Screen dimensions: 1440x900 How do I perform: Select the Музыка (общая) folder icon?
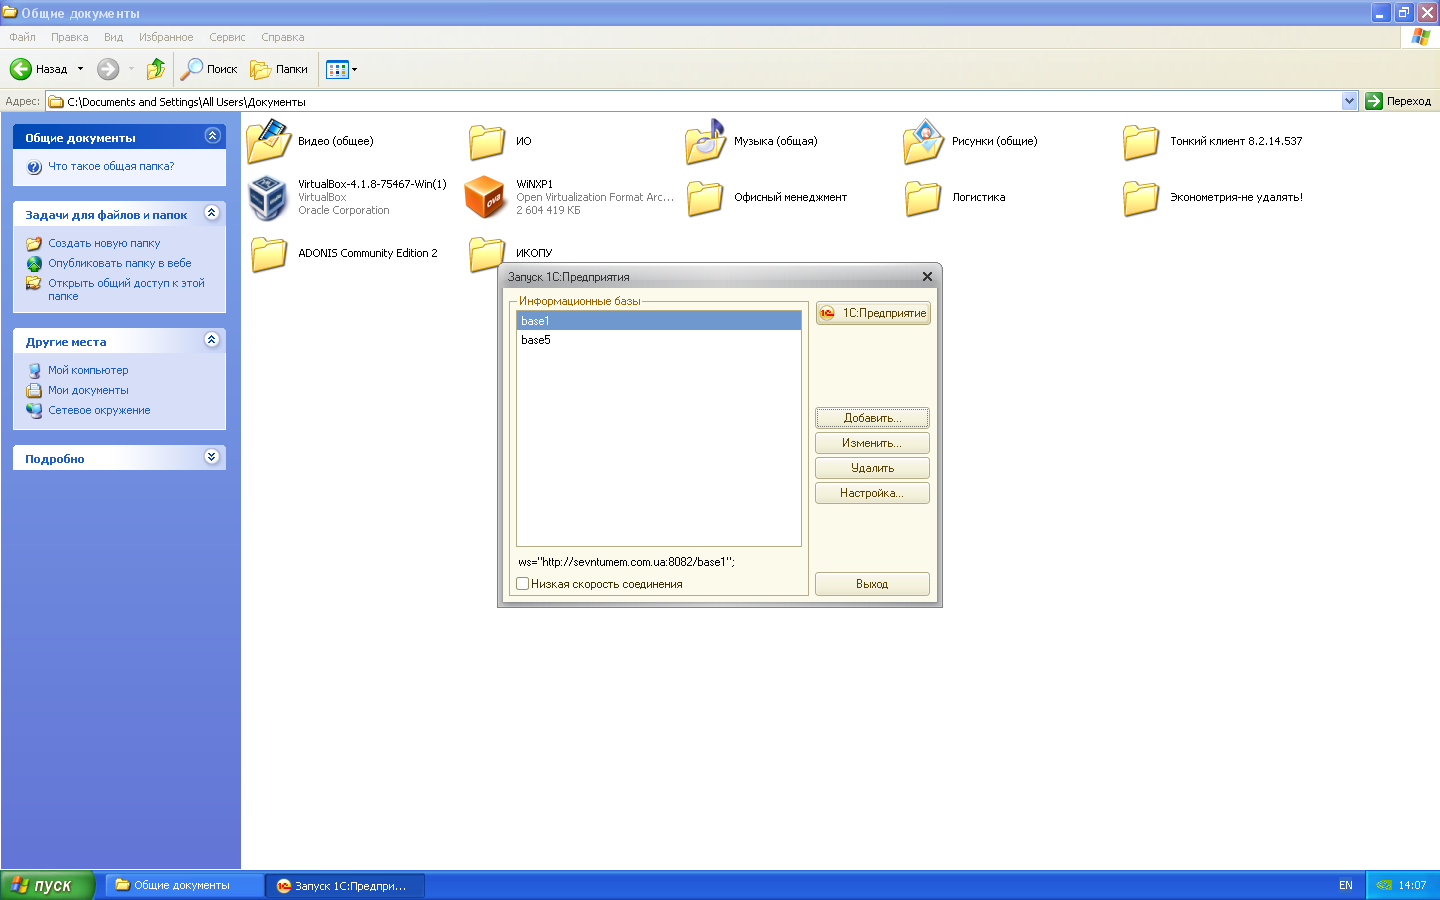click(x=705, y=141)
